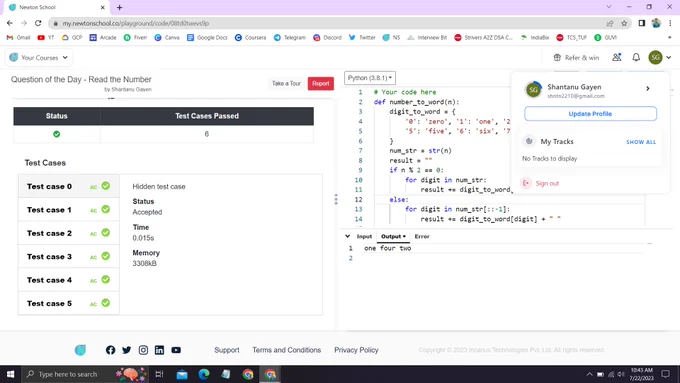
Task: Select Test case 0
Action: point(69,187)
